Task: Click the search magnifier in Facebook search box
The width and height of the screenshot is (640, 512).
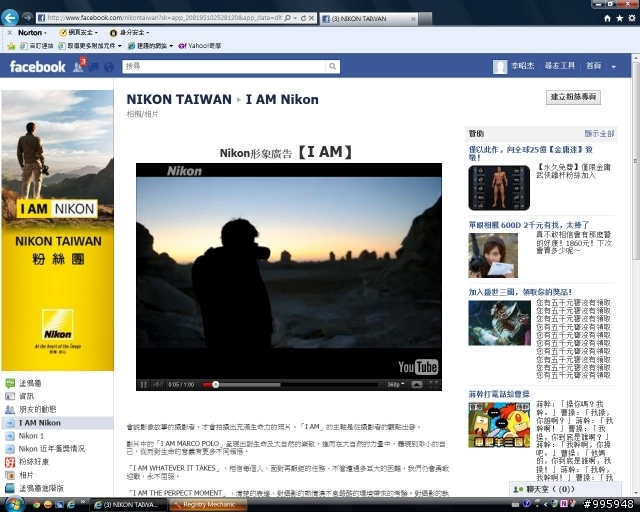Action: [333, 66]
